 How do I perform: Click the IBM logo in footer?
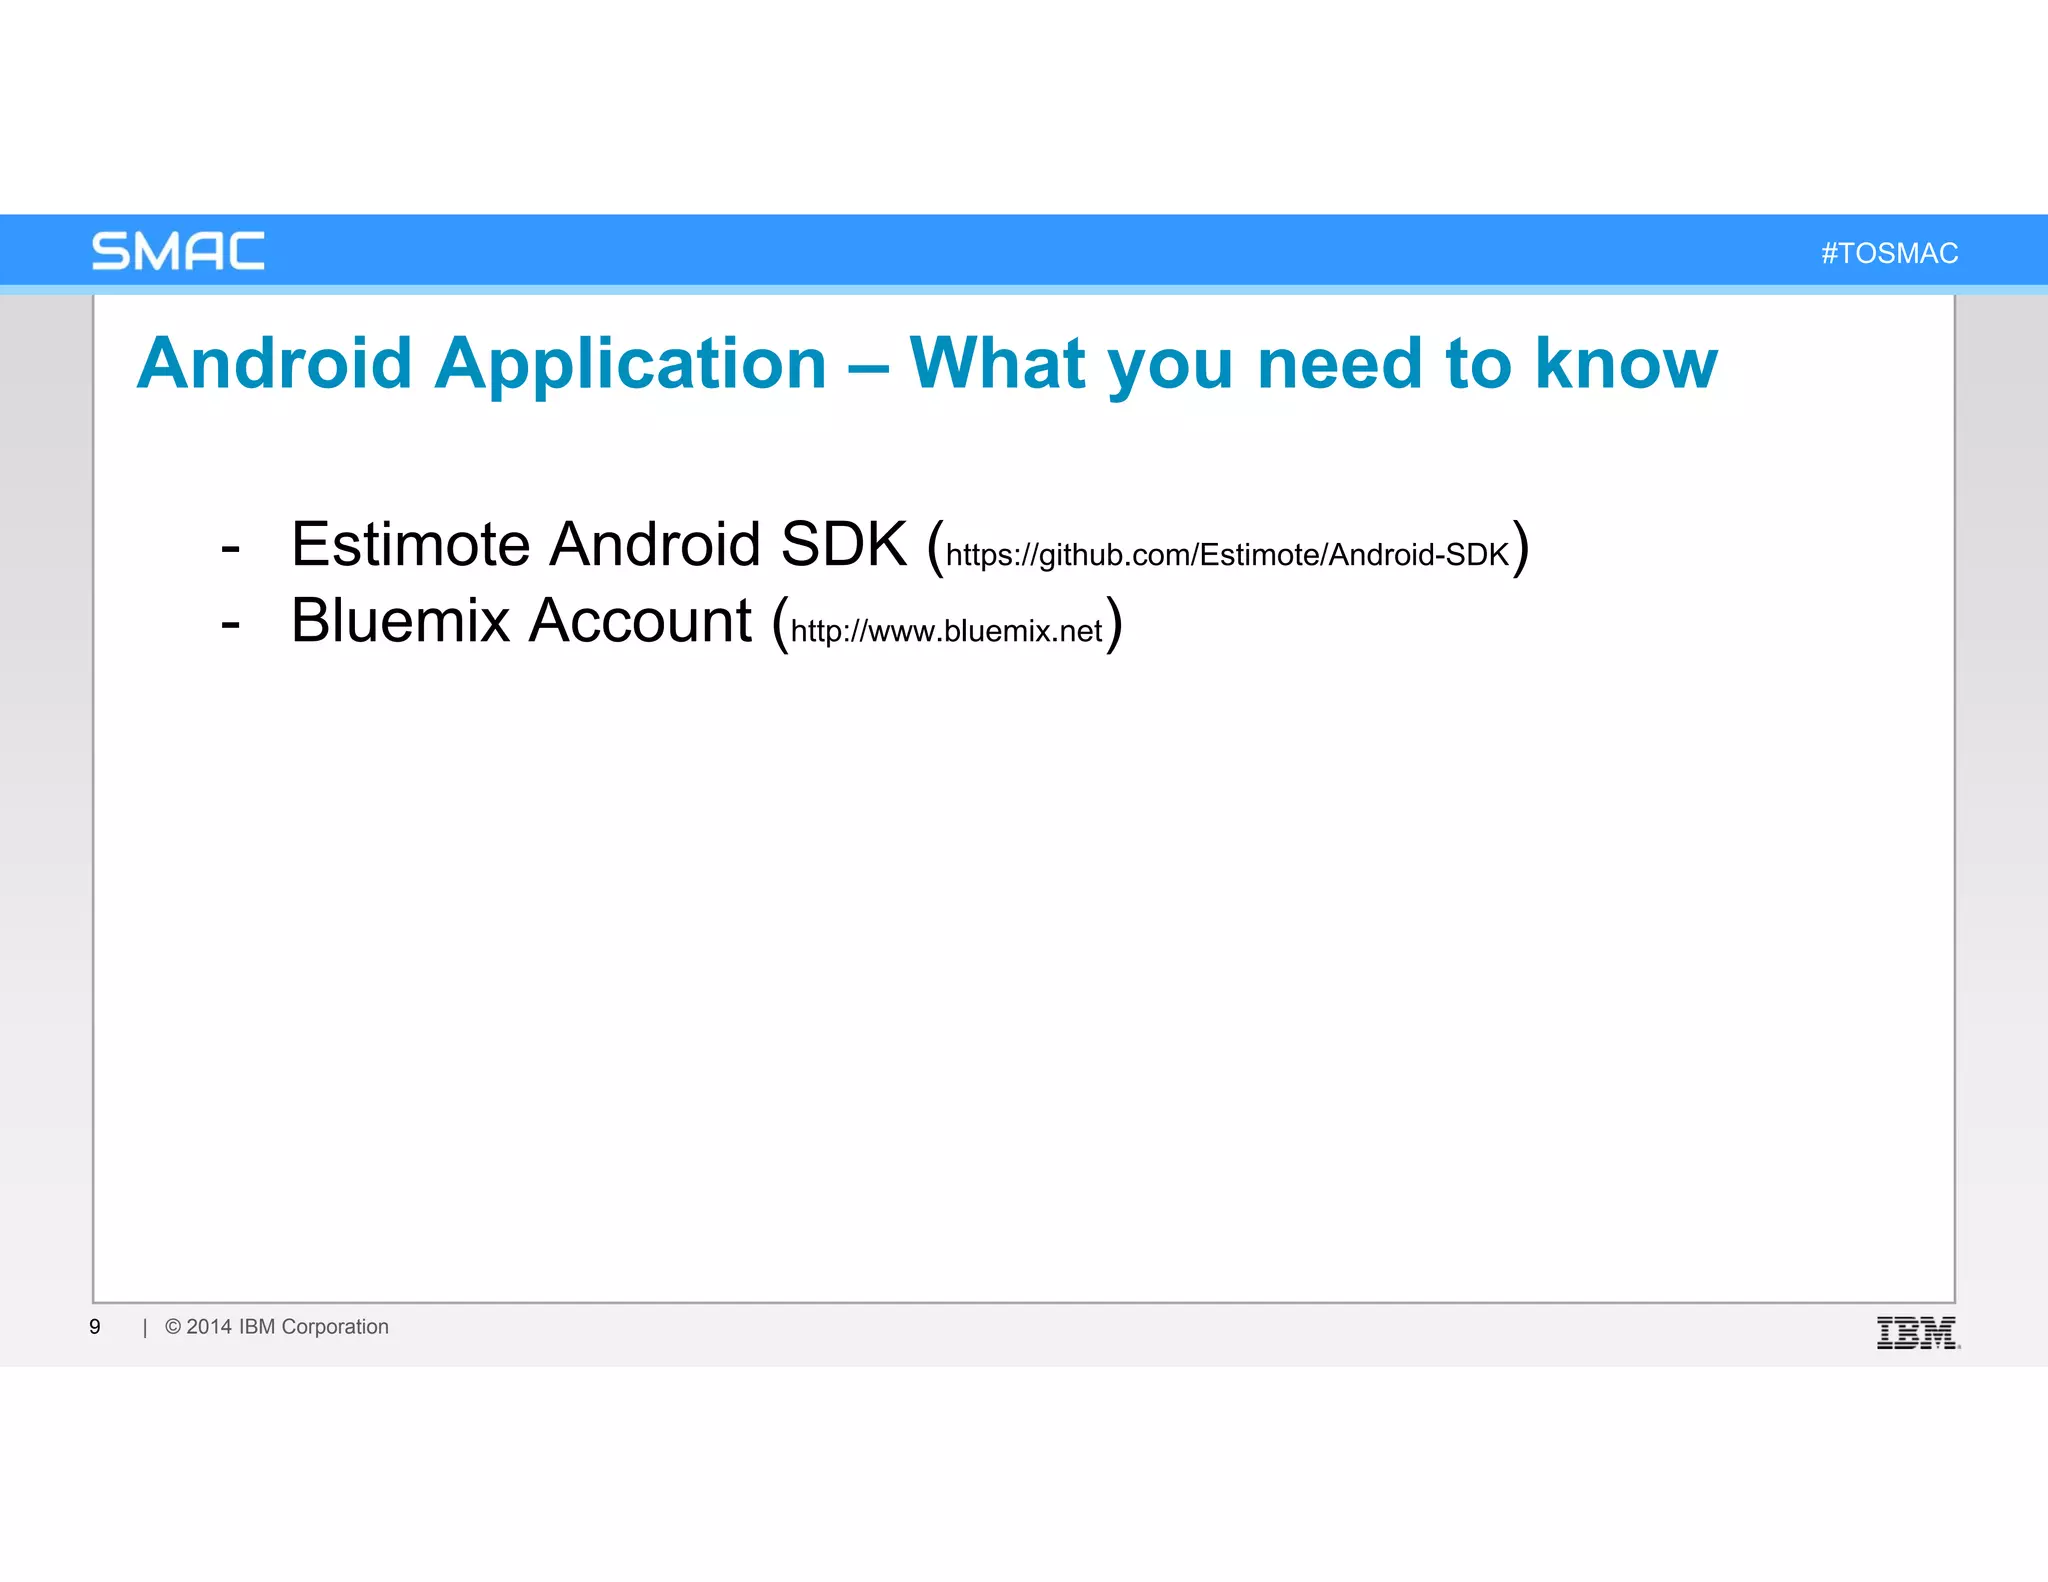coord(1918,1333)
